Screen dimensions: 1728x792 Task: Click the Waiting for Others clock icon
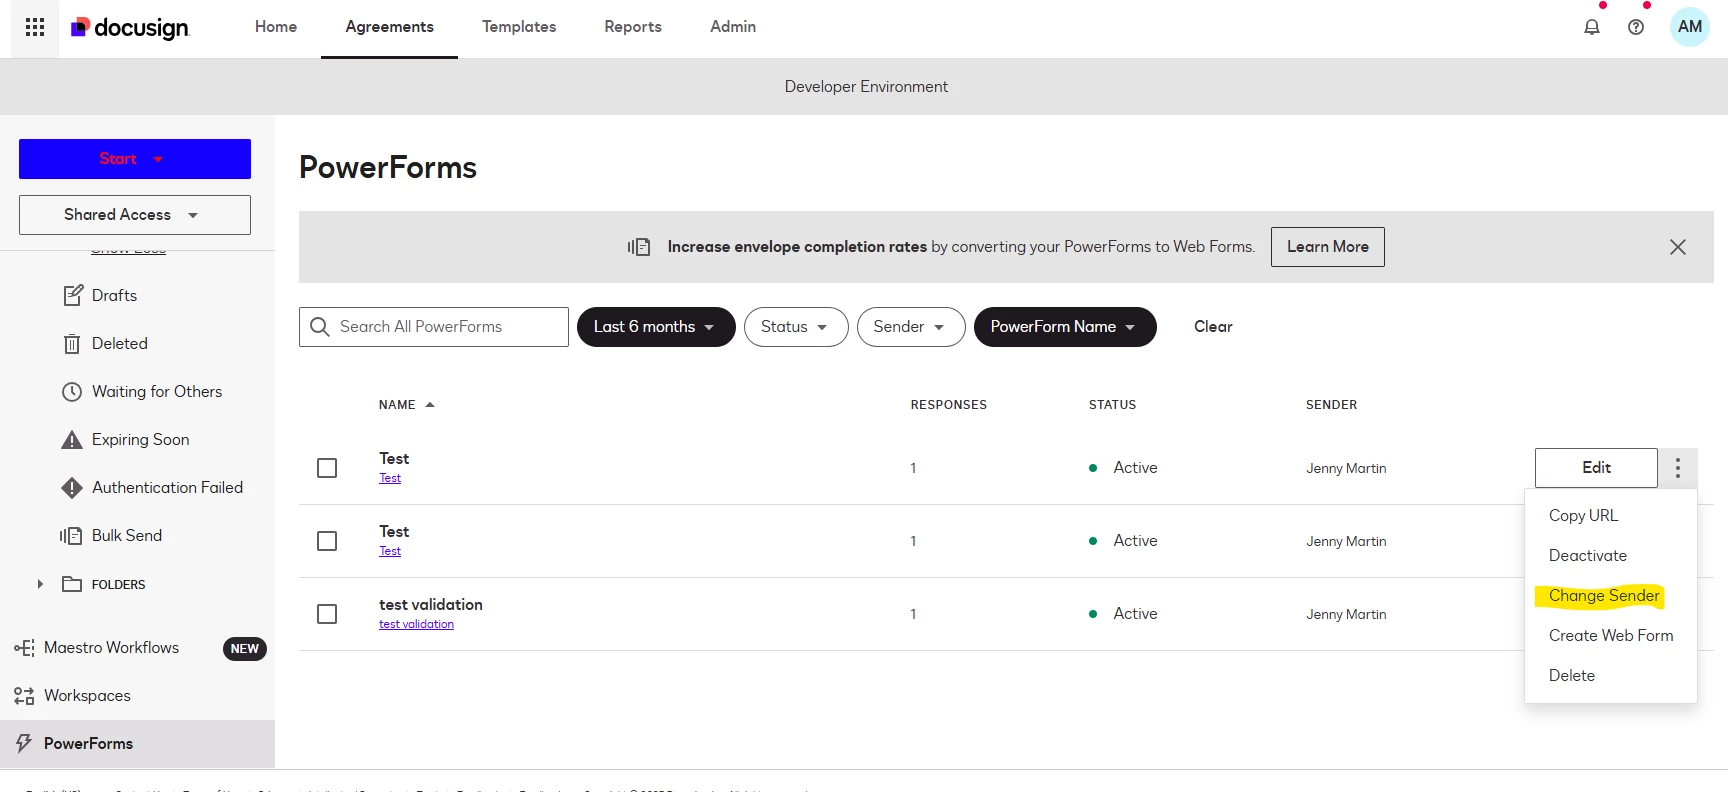tap(72, 392)
